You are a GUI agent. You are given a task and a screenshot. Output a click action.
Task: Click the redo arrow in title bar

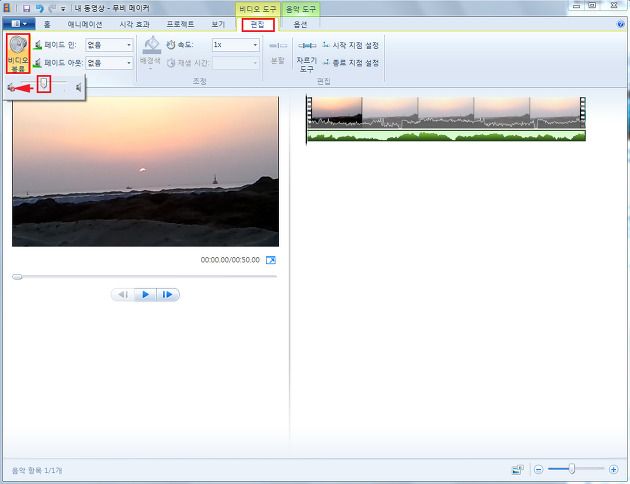pyautogui.click(x=52, y=8)
